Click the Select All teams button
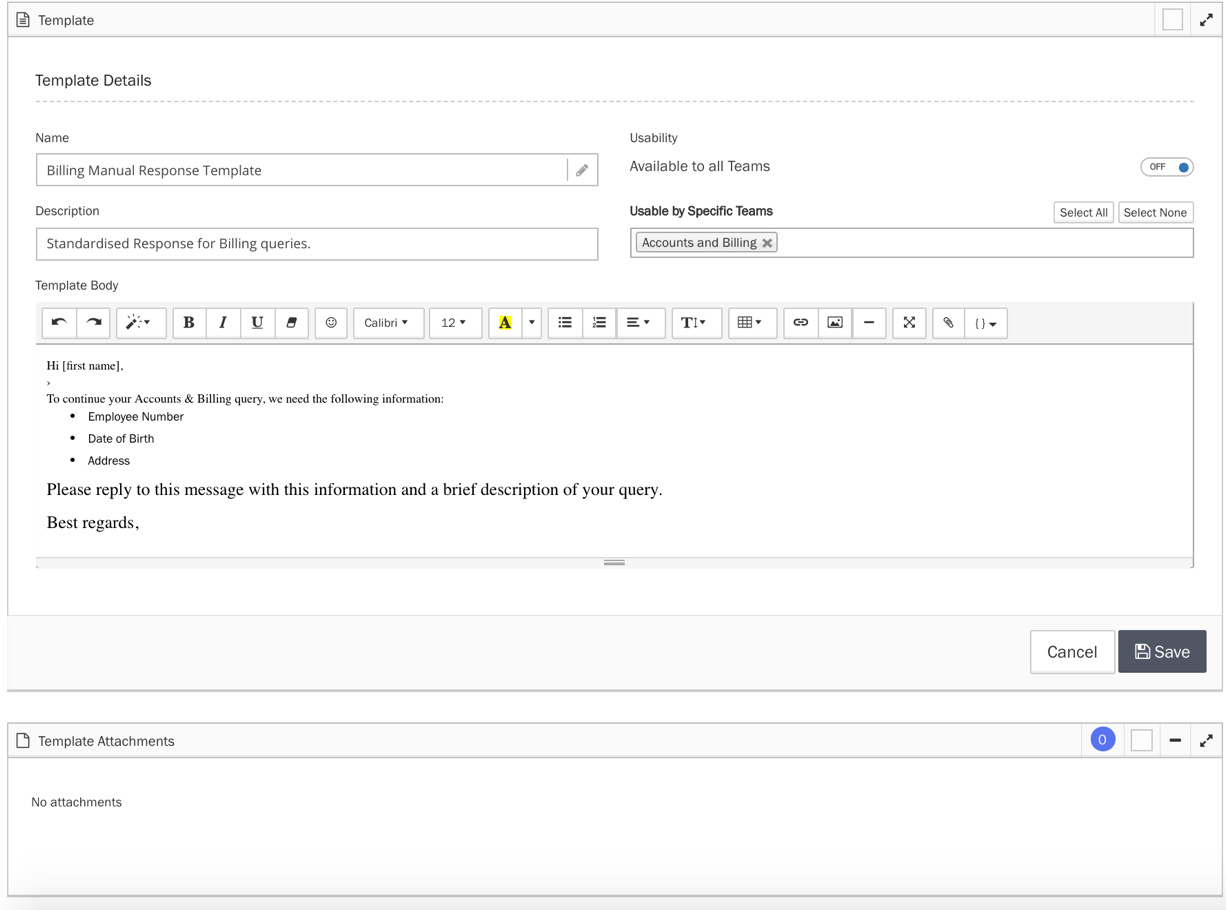1226x910 pixels. [1083, 212]
